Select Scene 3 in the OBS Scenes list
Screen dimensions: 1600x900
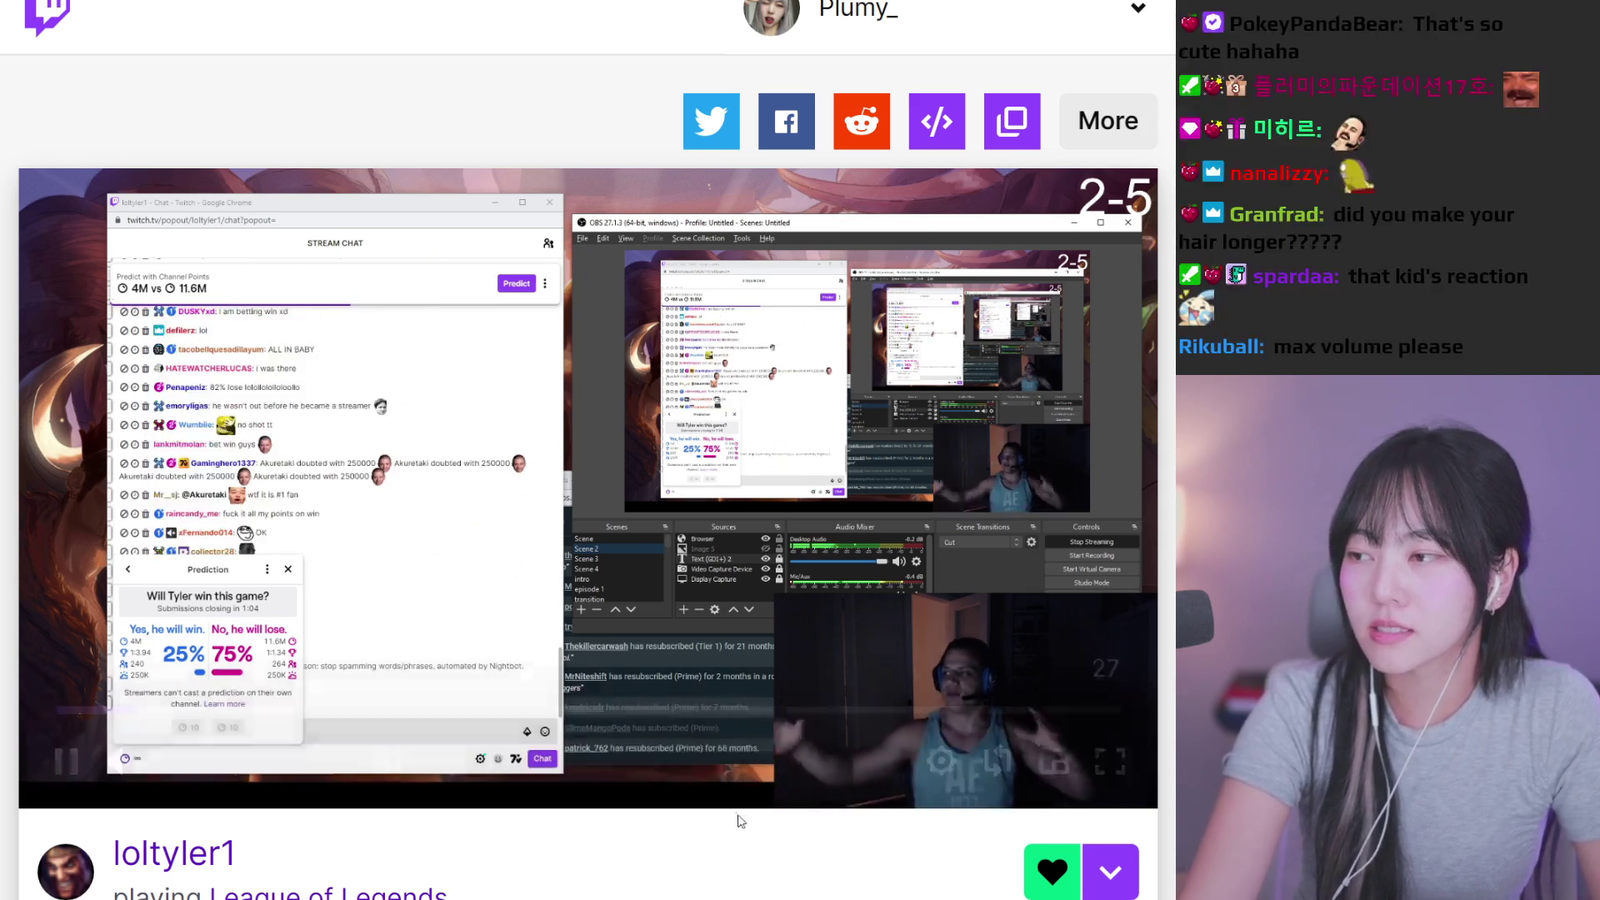(x=587, y=559)
